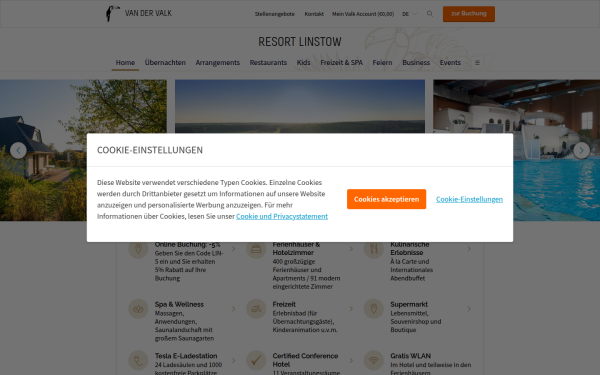600x375 pixels.
Task: Click the Certified Conference Hotel checkmark icon
Action: (x=256, y=360)
